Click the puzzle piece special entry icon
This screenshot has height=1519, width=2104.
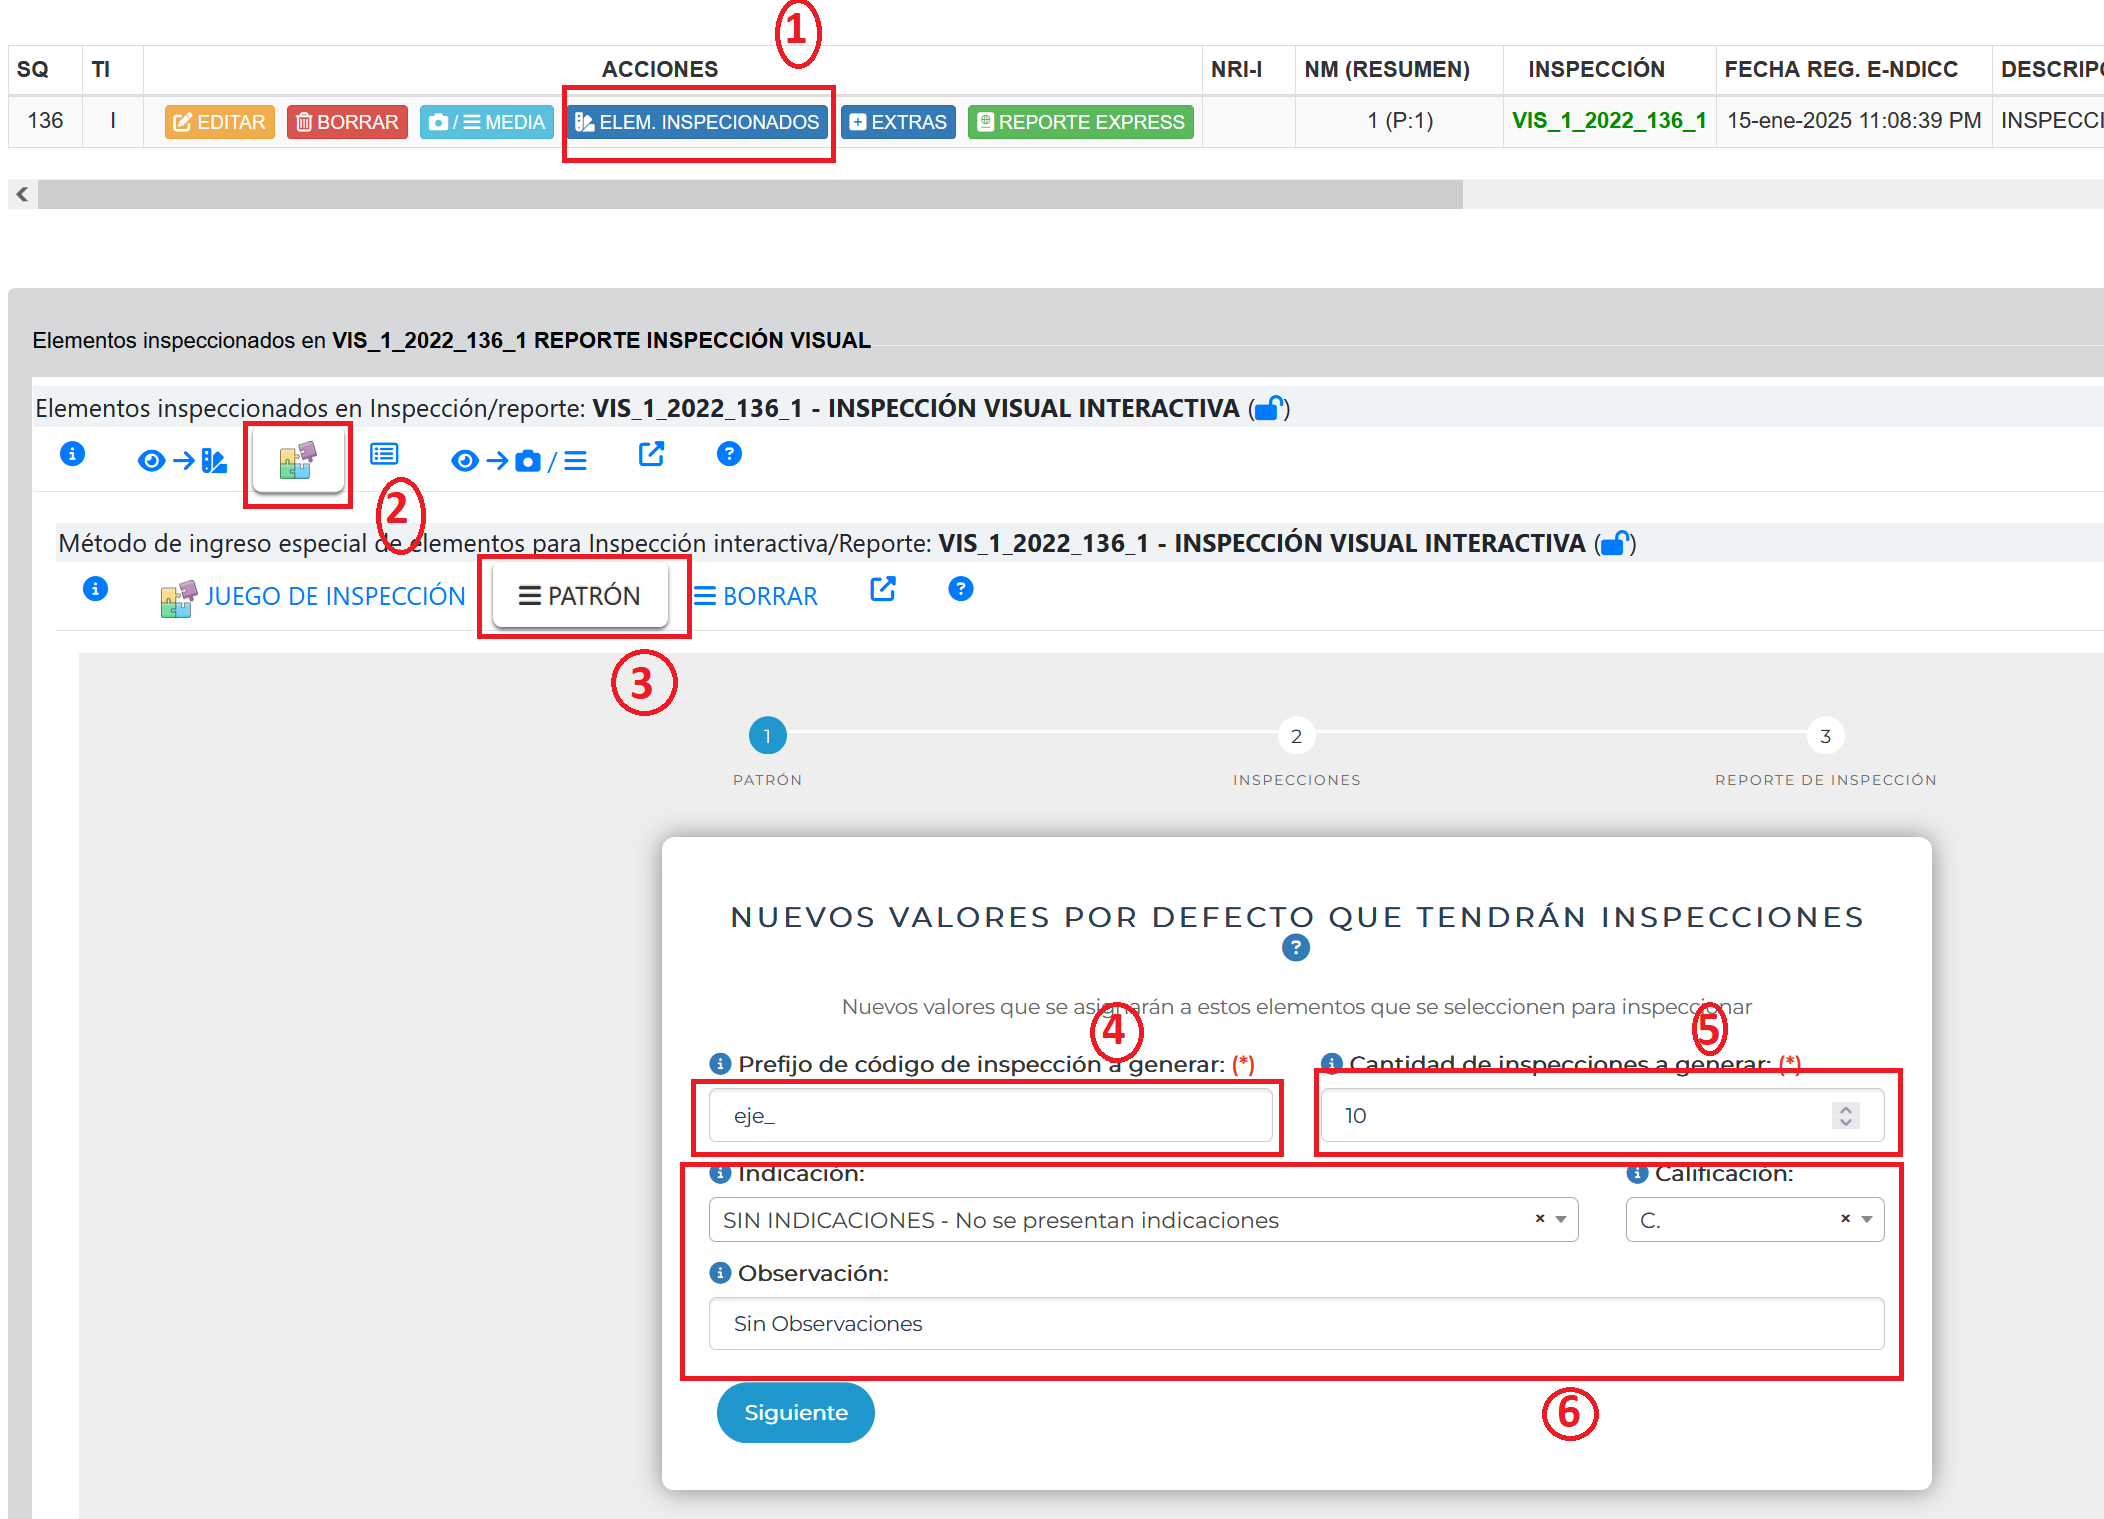(297, 460)
